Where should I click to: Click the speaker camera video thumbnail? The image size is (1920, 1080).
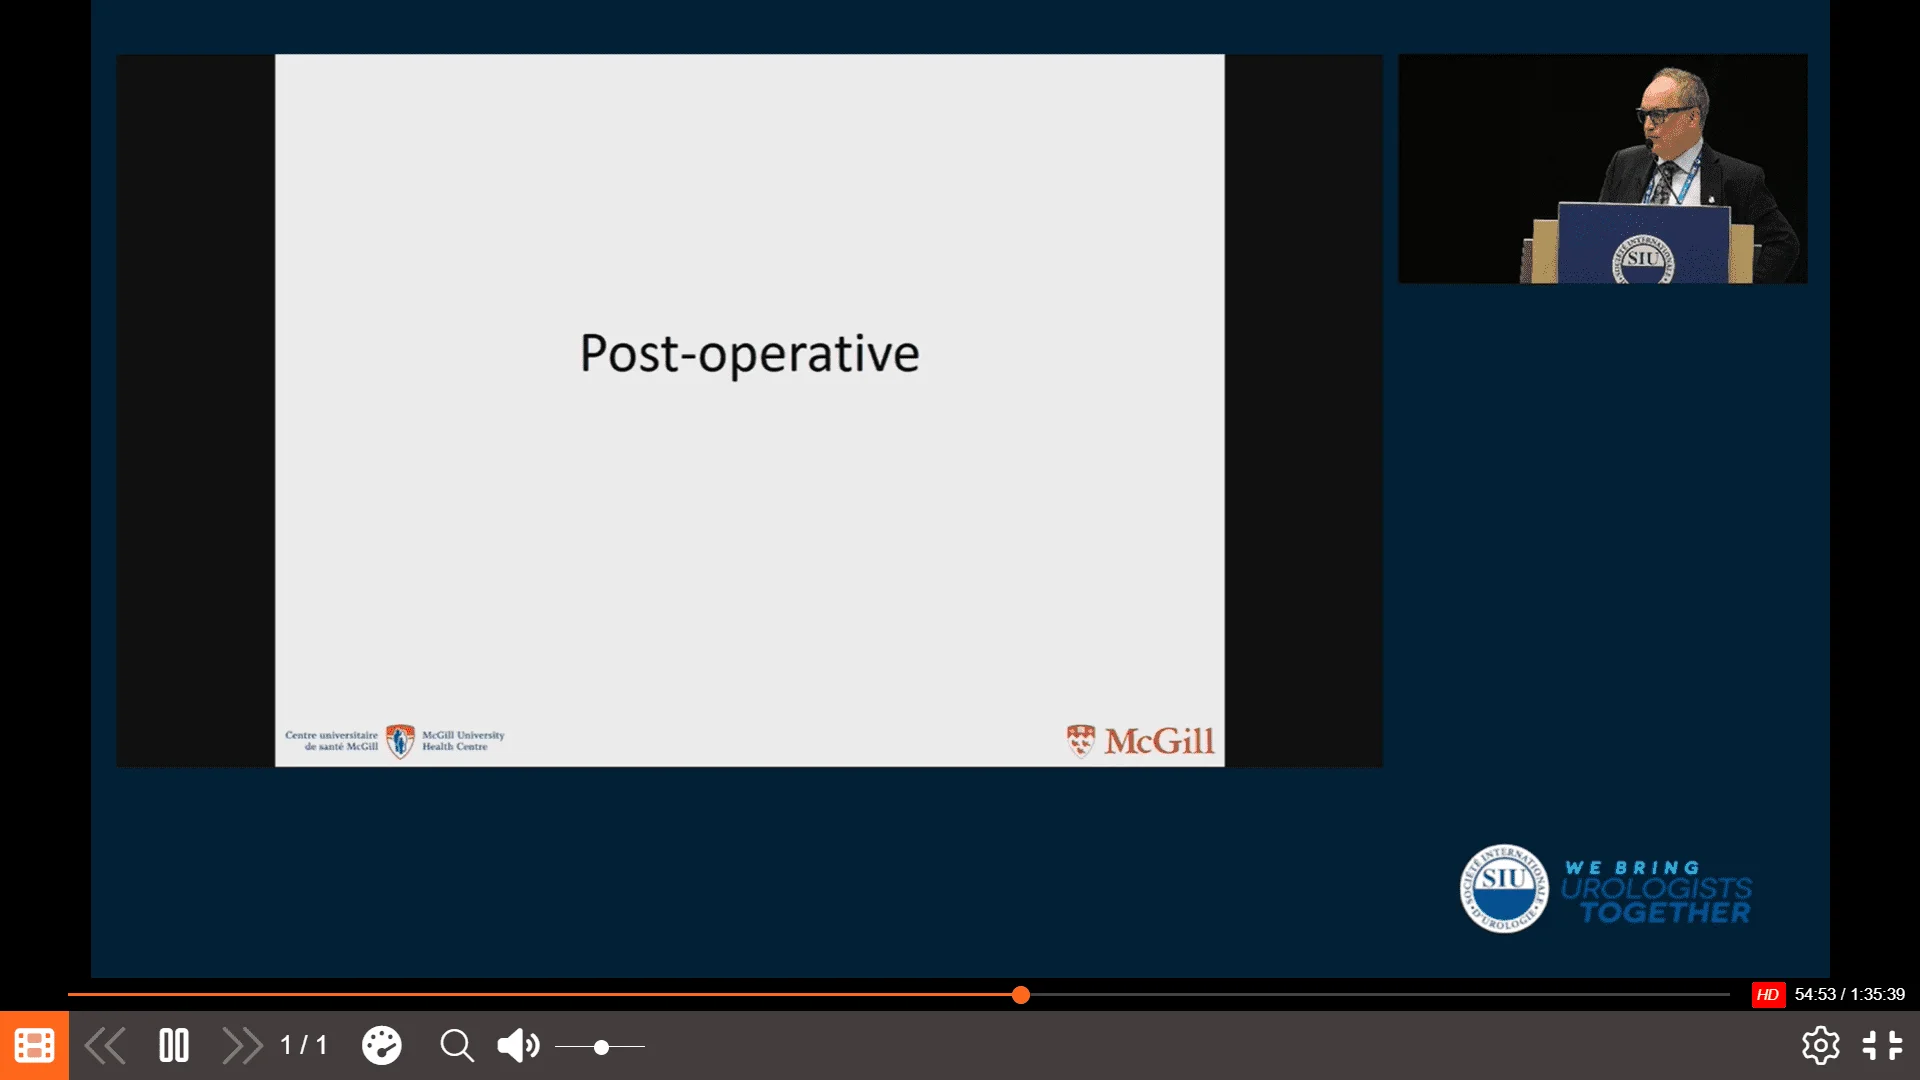click(1602, 168)
